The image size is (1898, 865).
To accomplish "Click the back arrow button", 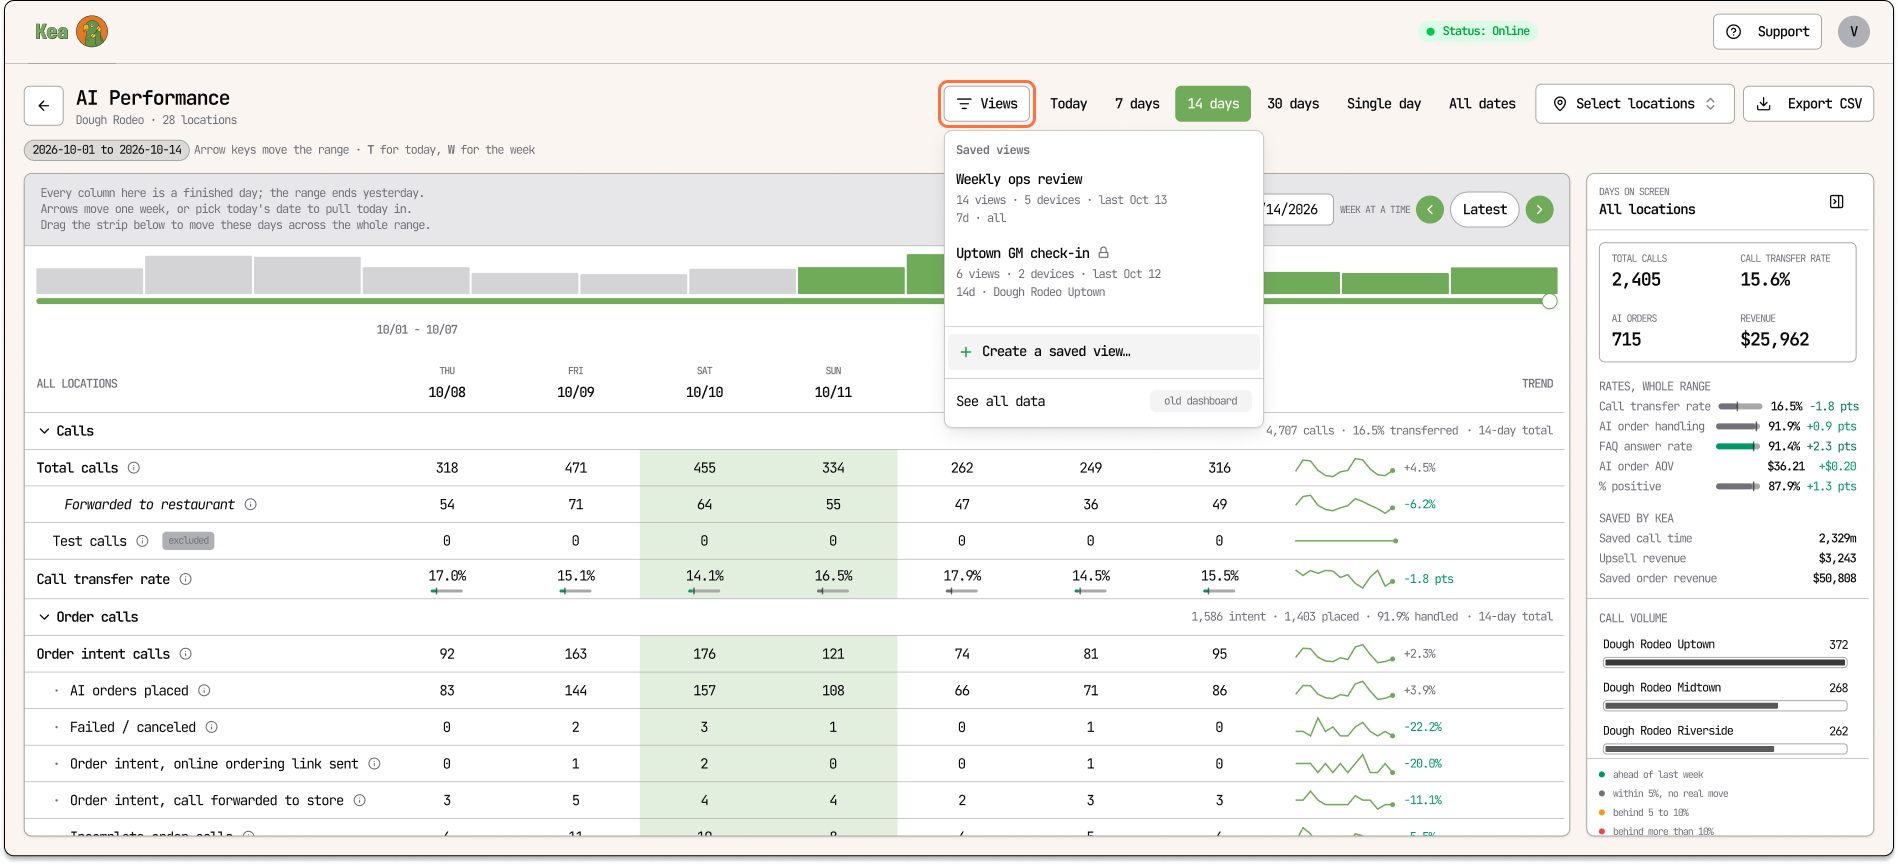I will [44, 105].
